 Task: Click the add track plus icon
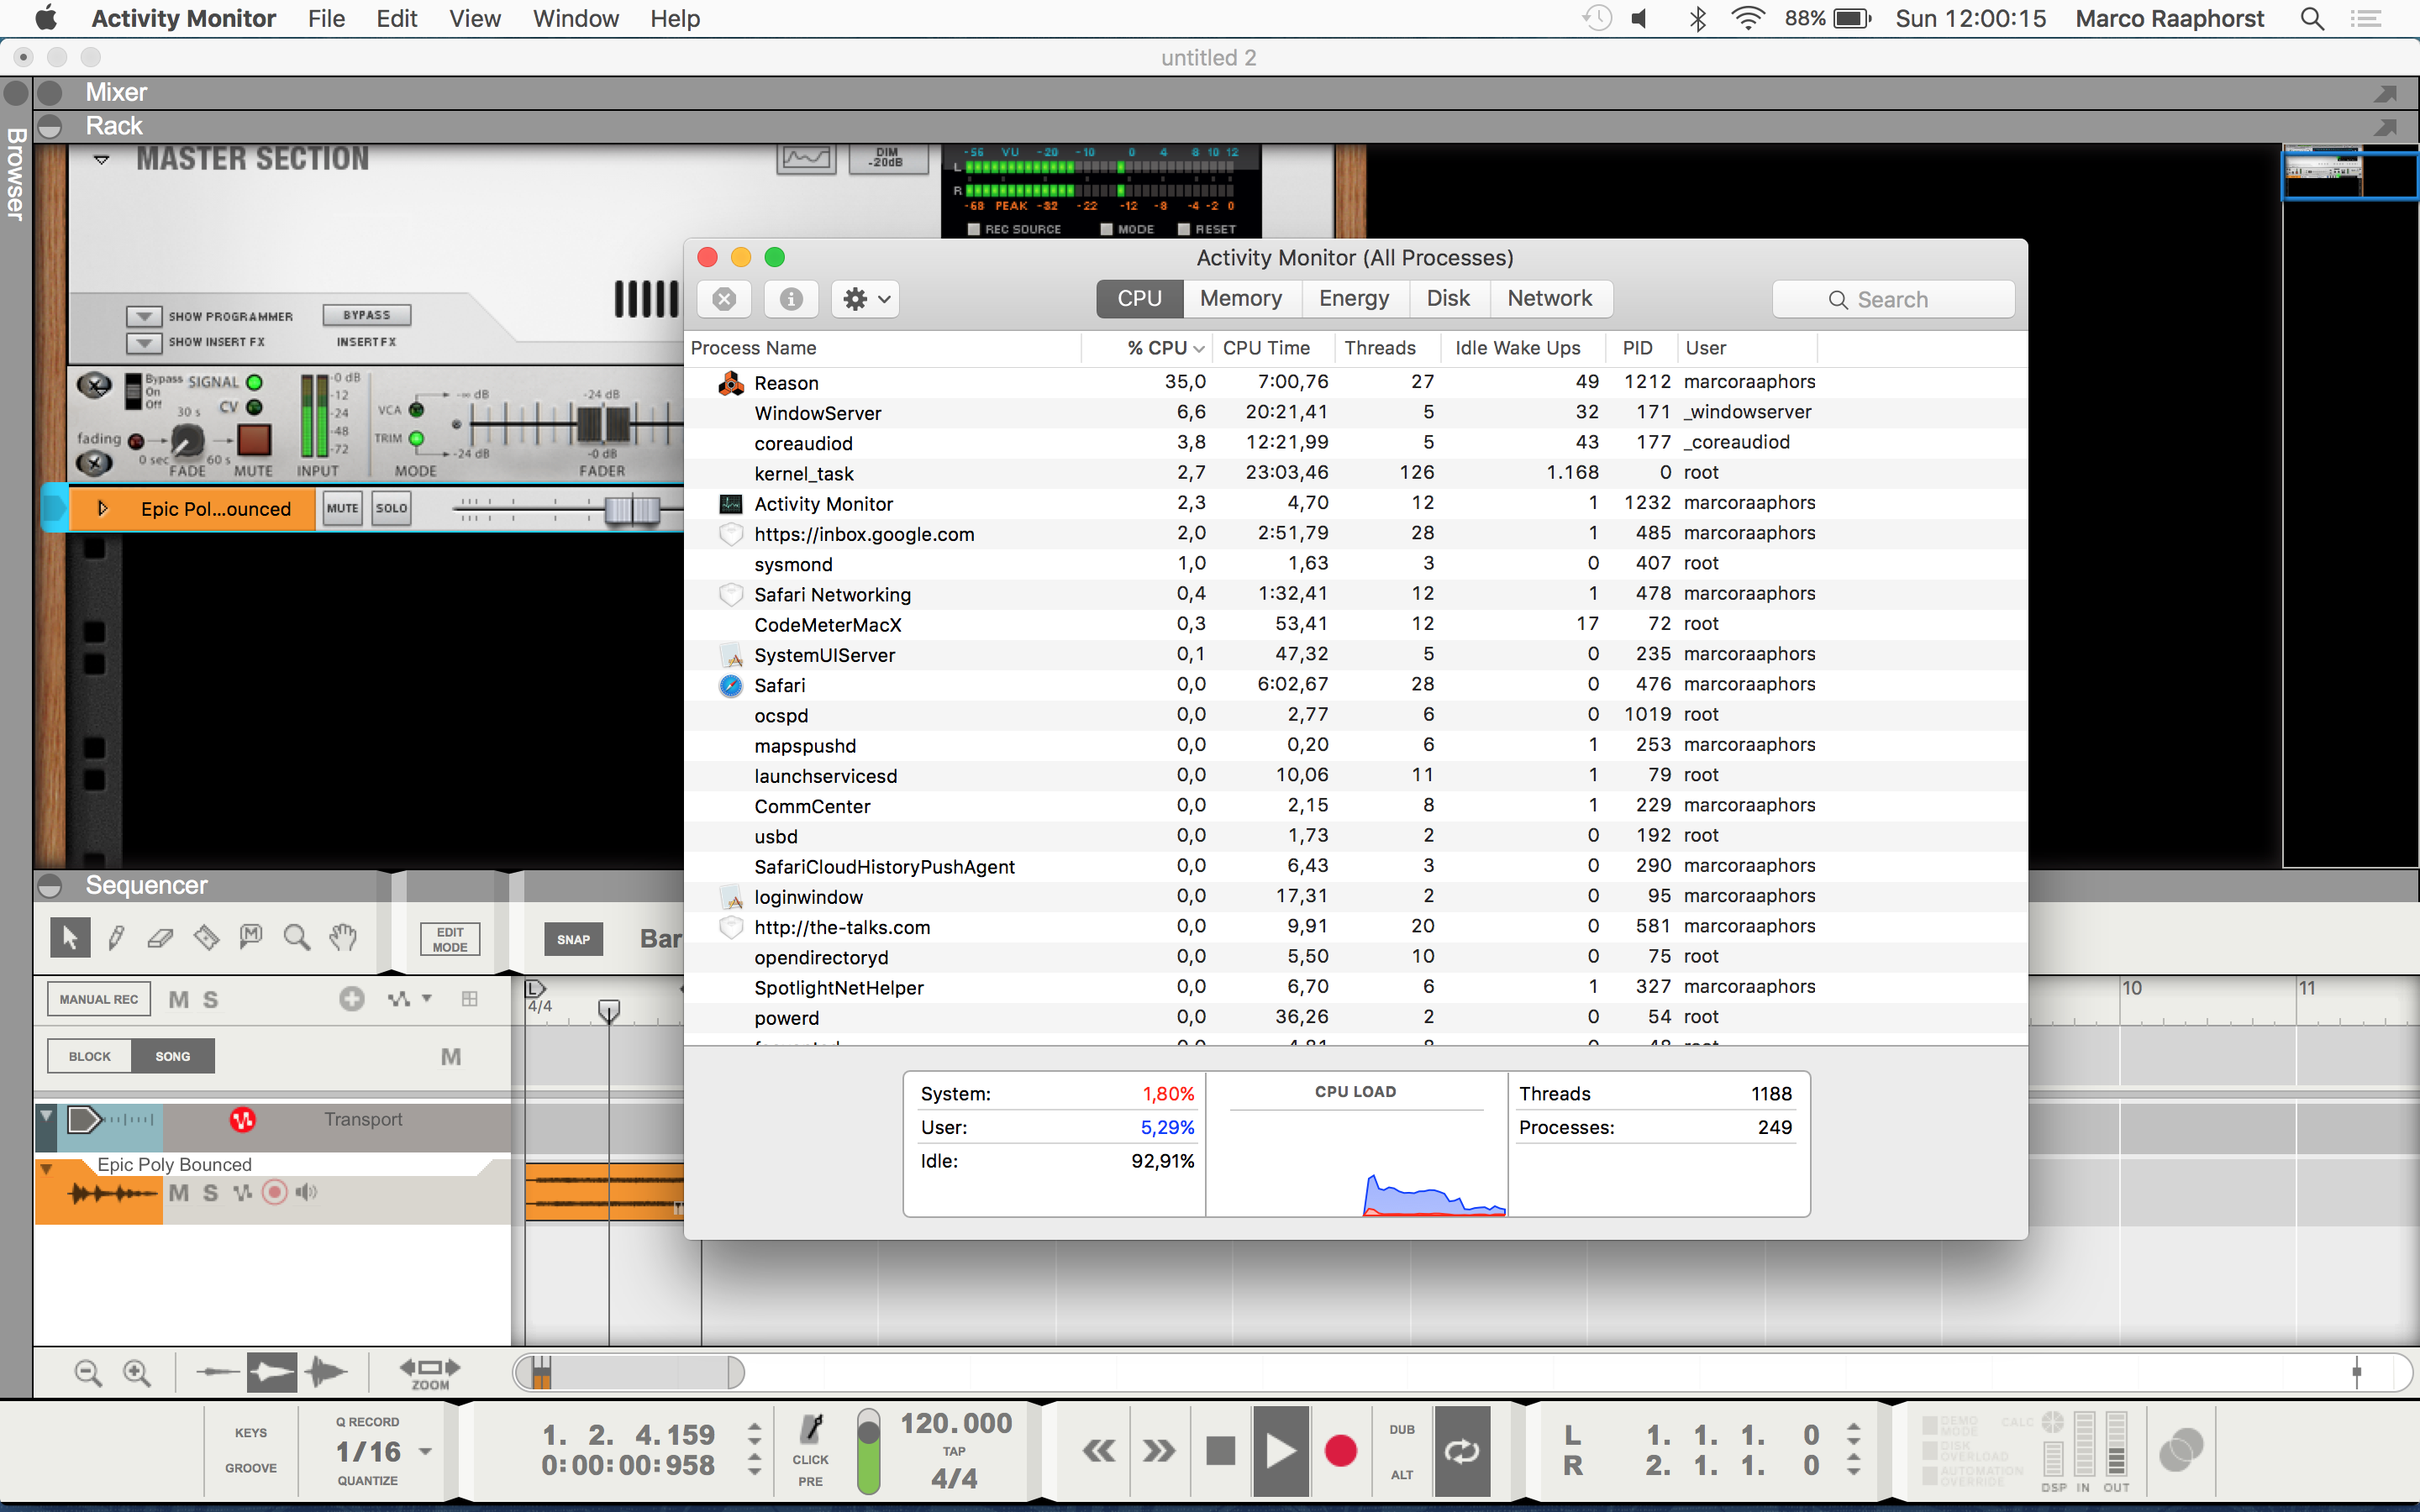tap(352, 998)
